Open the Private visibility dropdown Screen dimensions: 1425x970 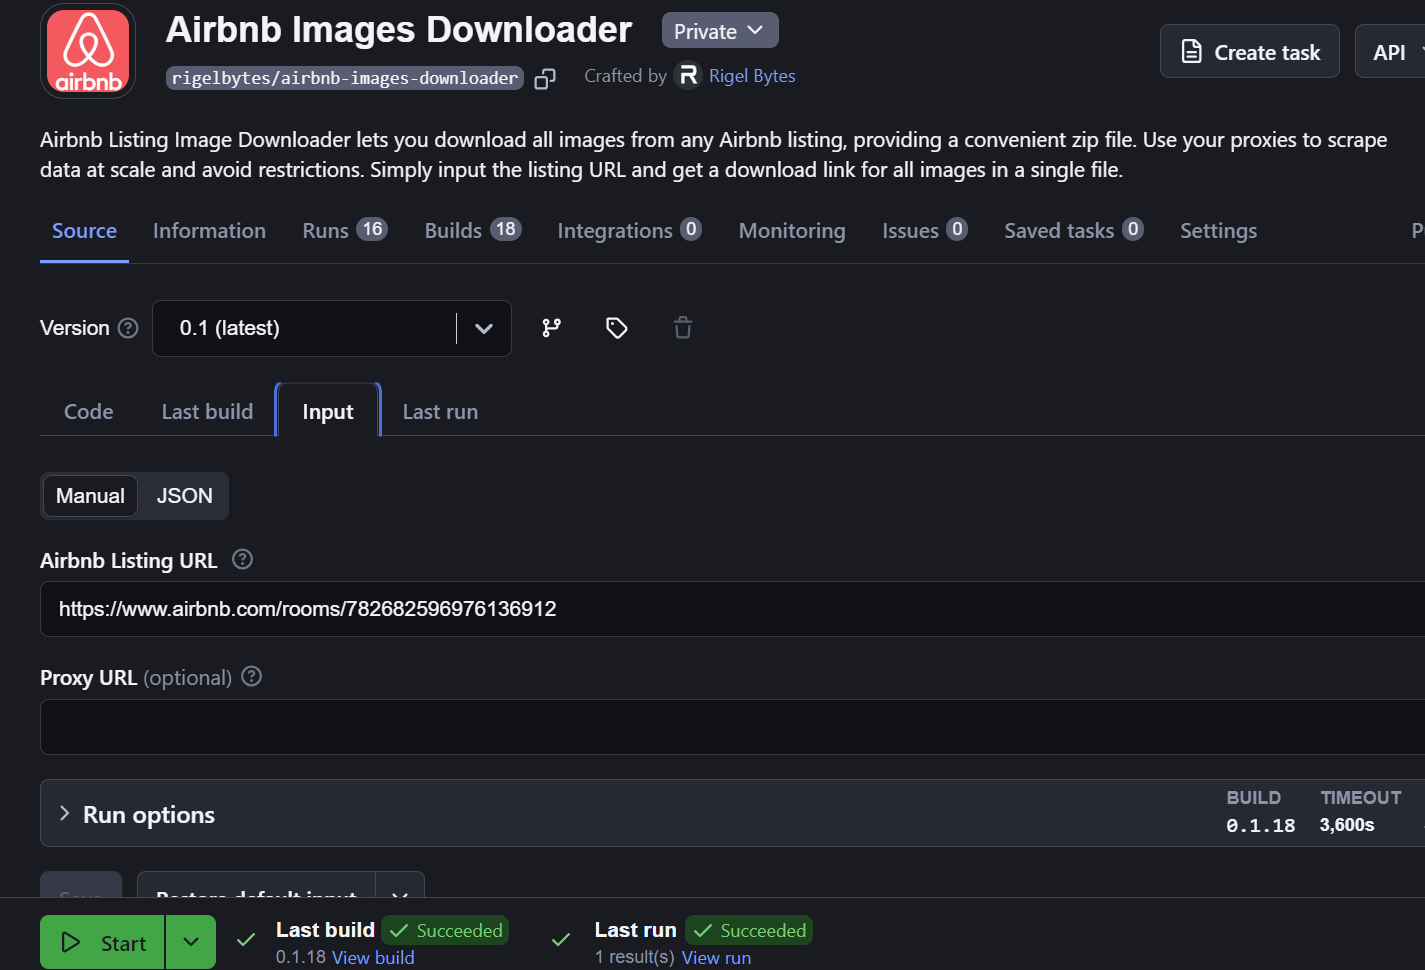(720, 31)
